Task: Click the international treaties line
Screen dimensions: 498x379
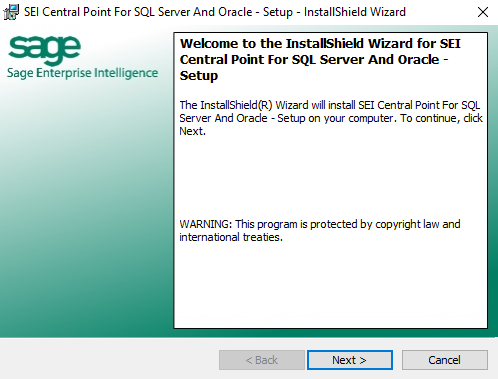Action: point(231,237)
